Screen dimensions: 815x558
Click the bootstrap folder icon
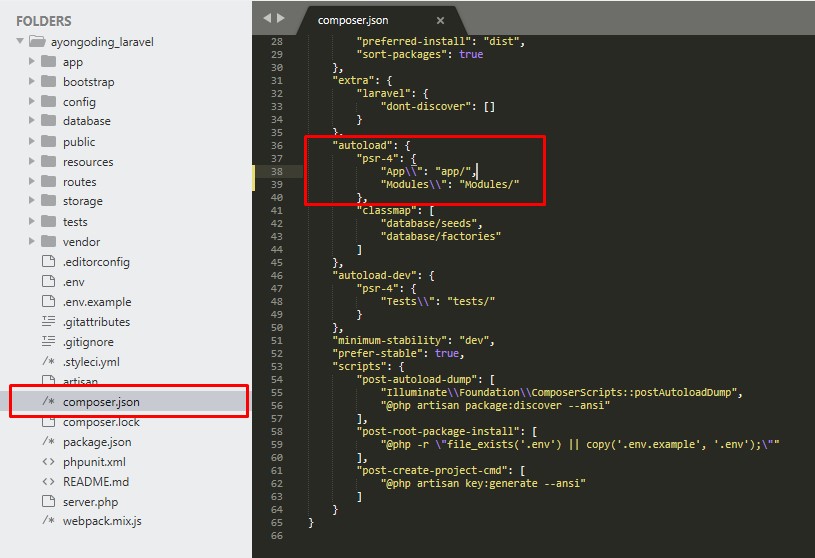[48, 81]
